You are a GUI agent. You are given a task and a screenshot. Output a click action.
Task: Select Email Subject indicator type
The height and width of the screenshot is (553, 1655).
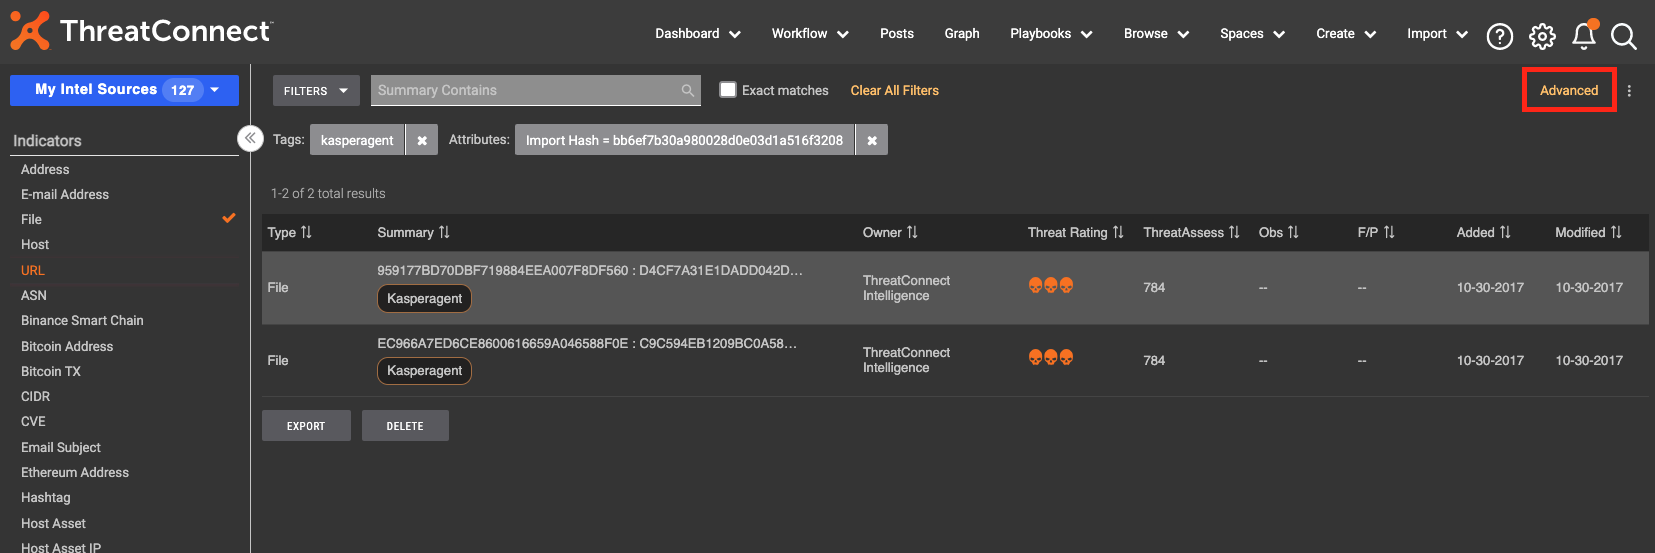61,447
